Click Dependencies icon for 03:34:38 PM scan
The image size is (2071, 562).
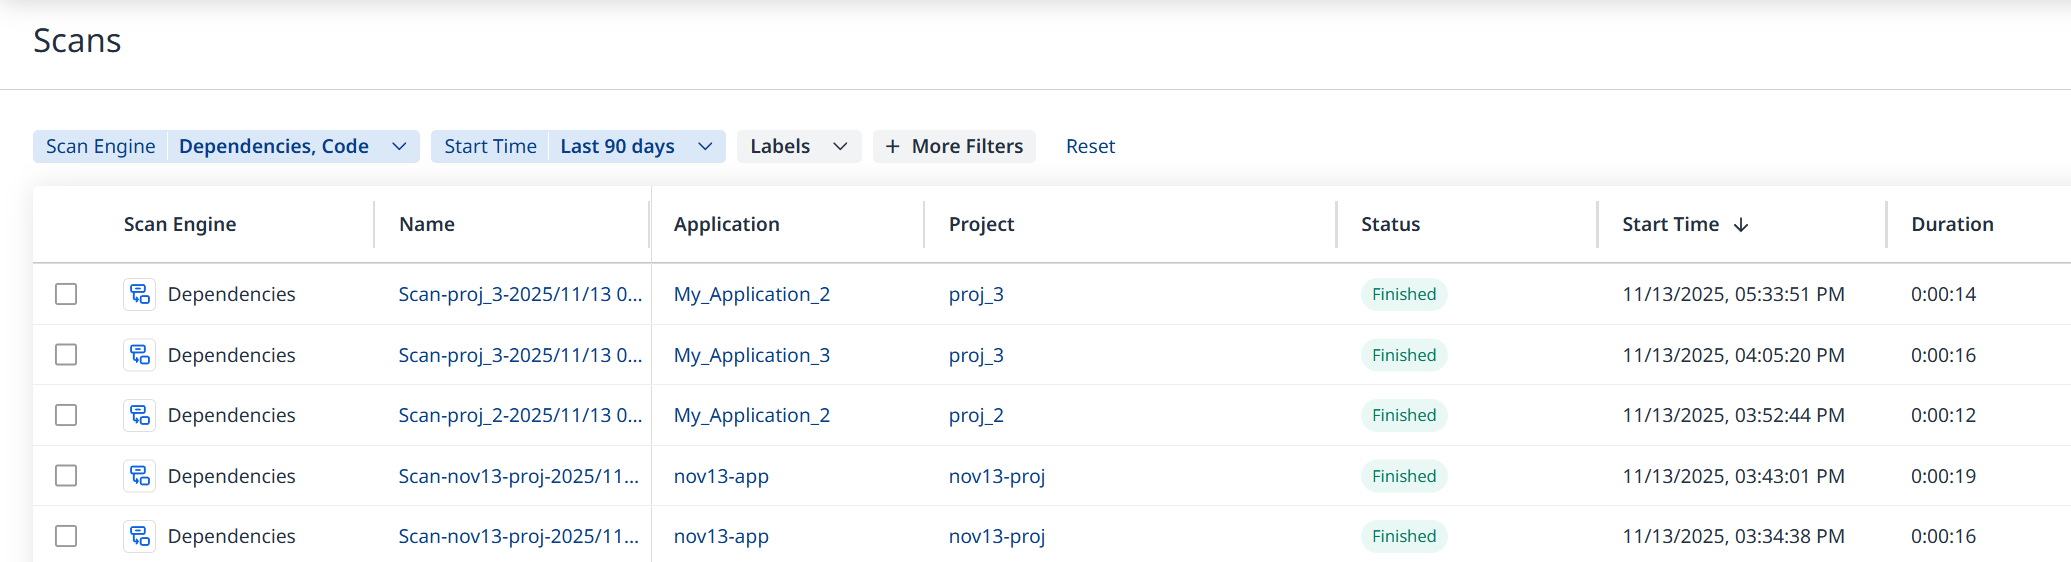(139, 536)
